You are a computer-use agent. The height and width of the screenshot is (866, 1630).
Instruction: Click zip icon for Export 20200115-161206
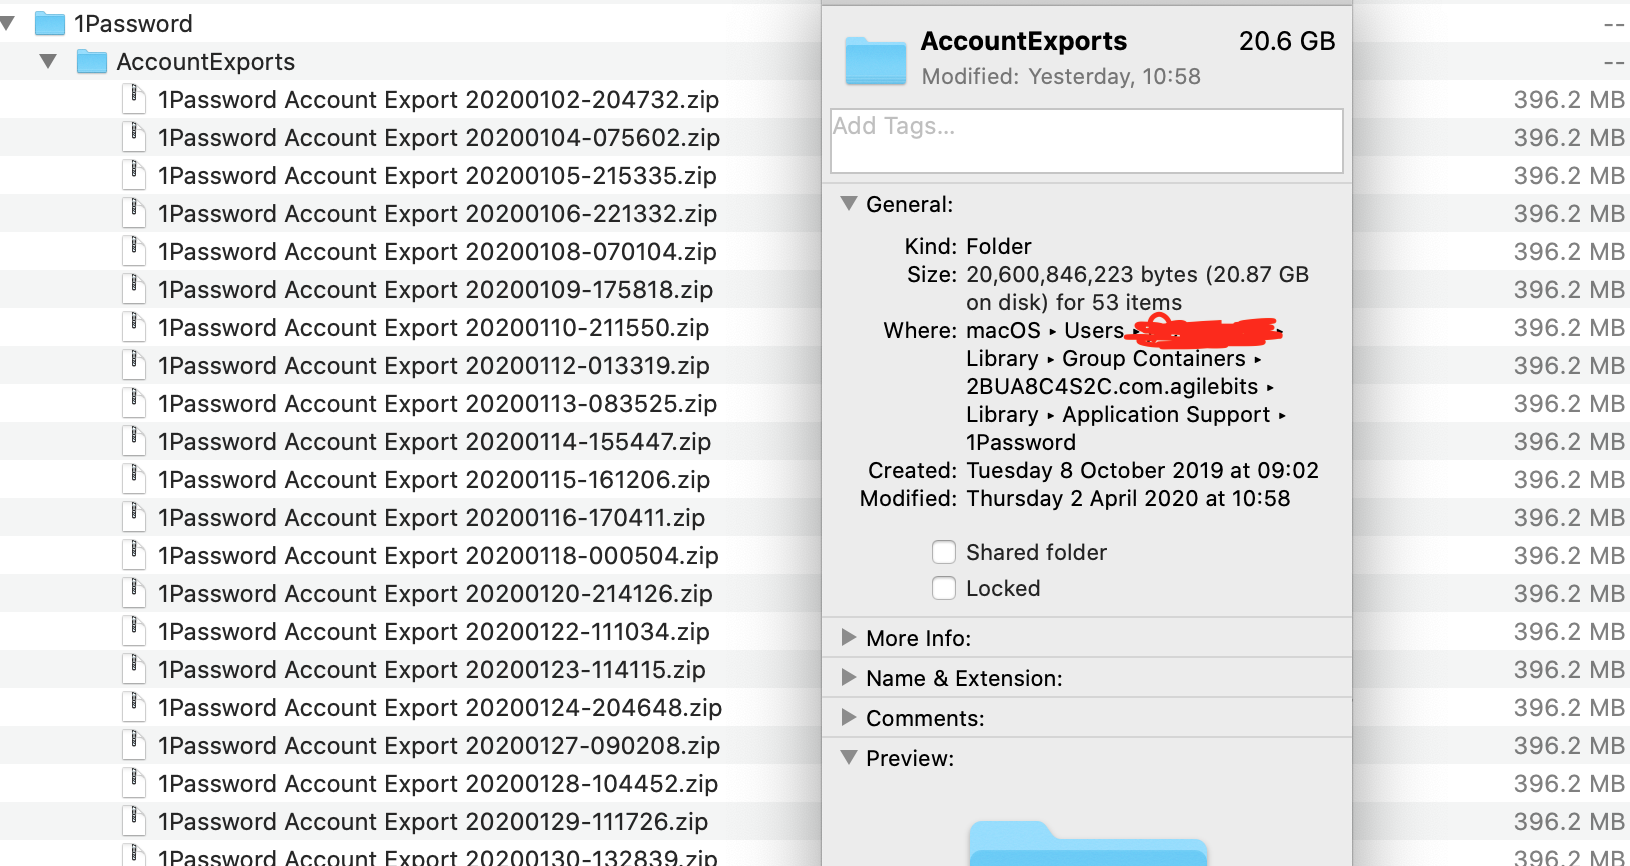134,479
